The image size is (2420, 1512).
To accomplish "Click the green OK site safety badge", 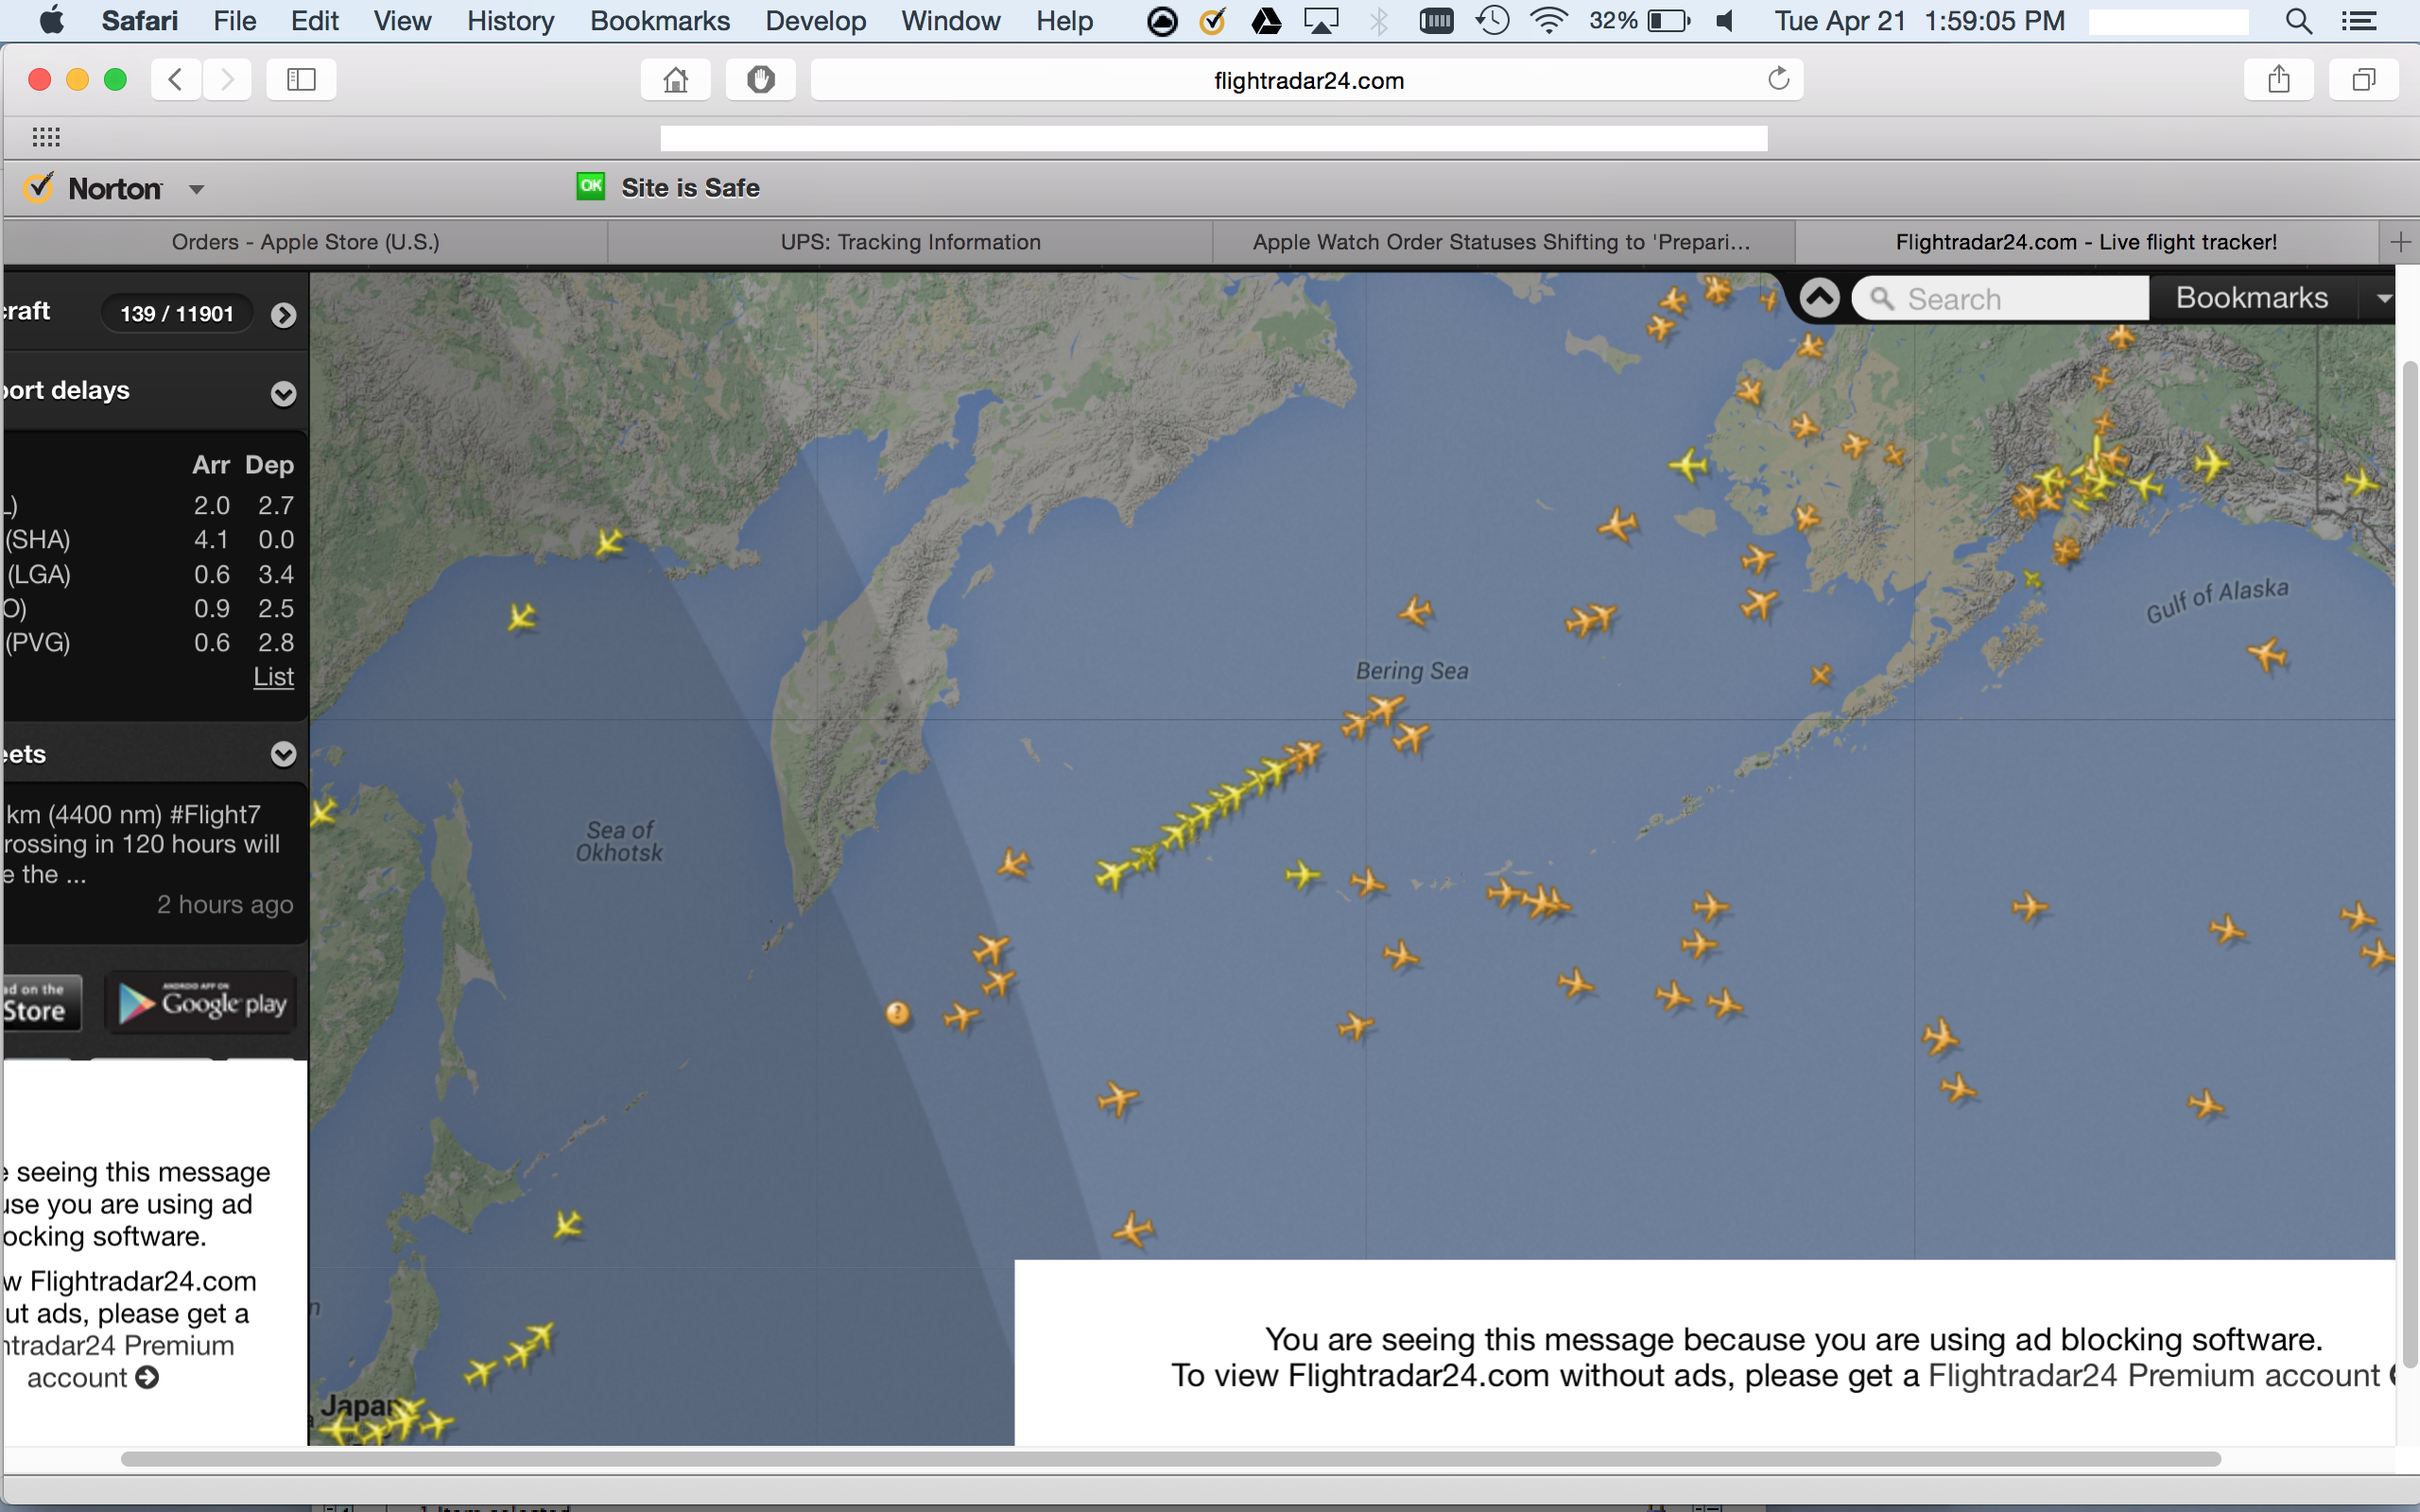I will [591, 186].
